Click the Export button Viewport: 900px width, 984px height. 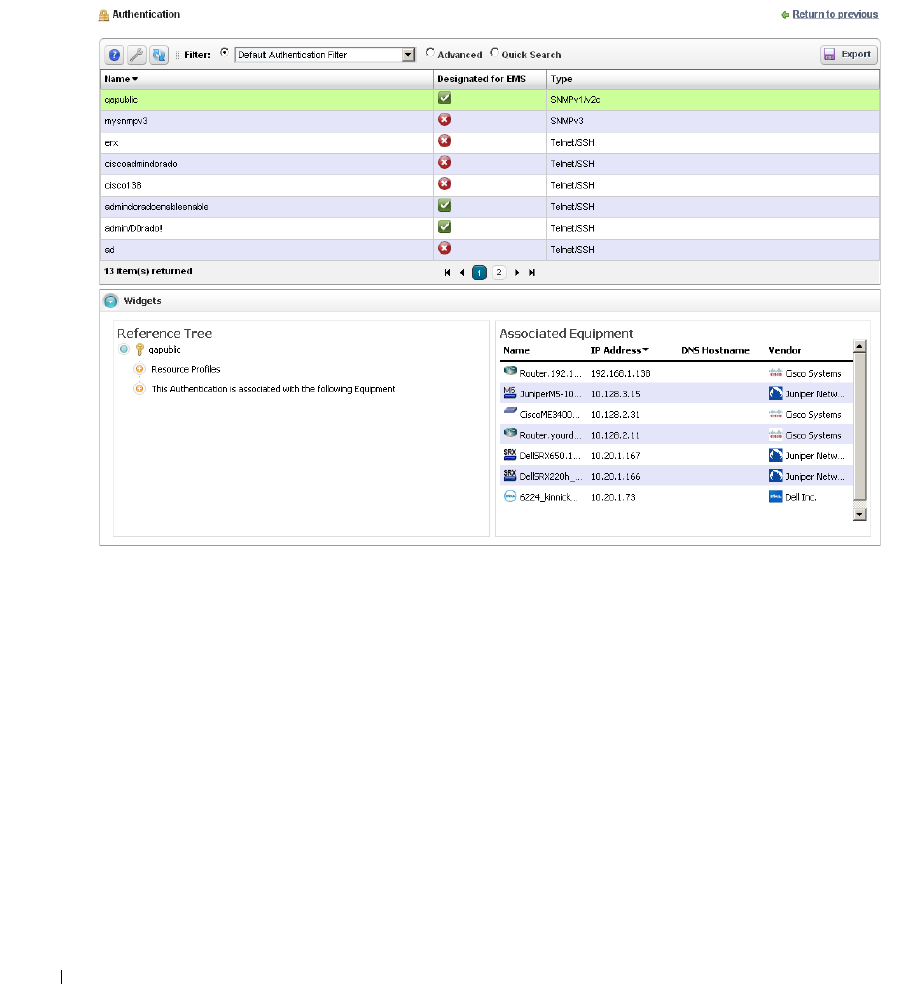click(x=849, y=55)
